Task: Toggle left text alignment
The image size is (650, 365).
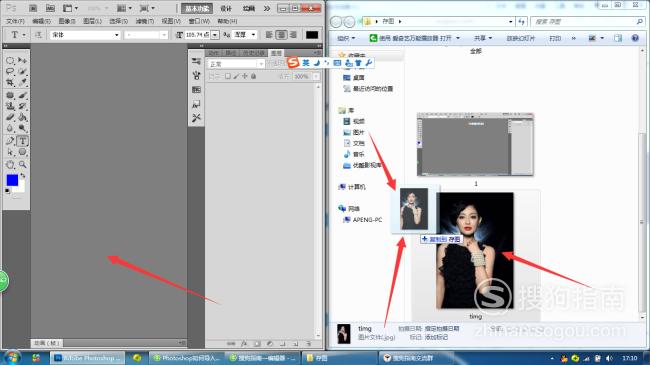Action: pos(269,35)
